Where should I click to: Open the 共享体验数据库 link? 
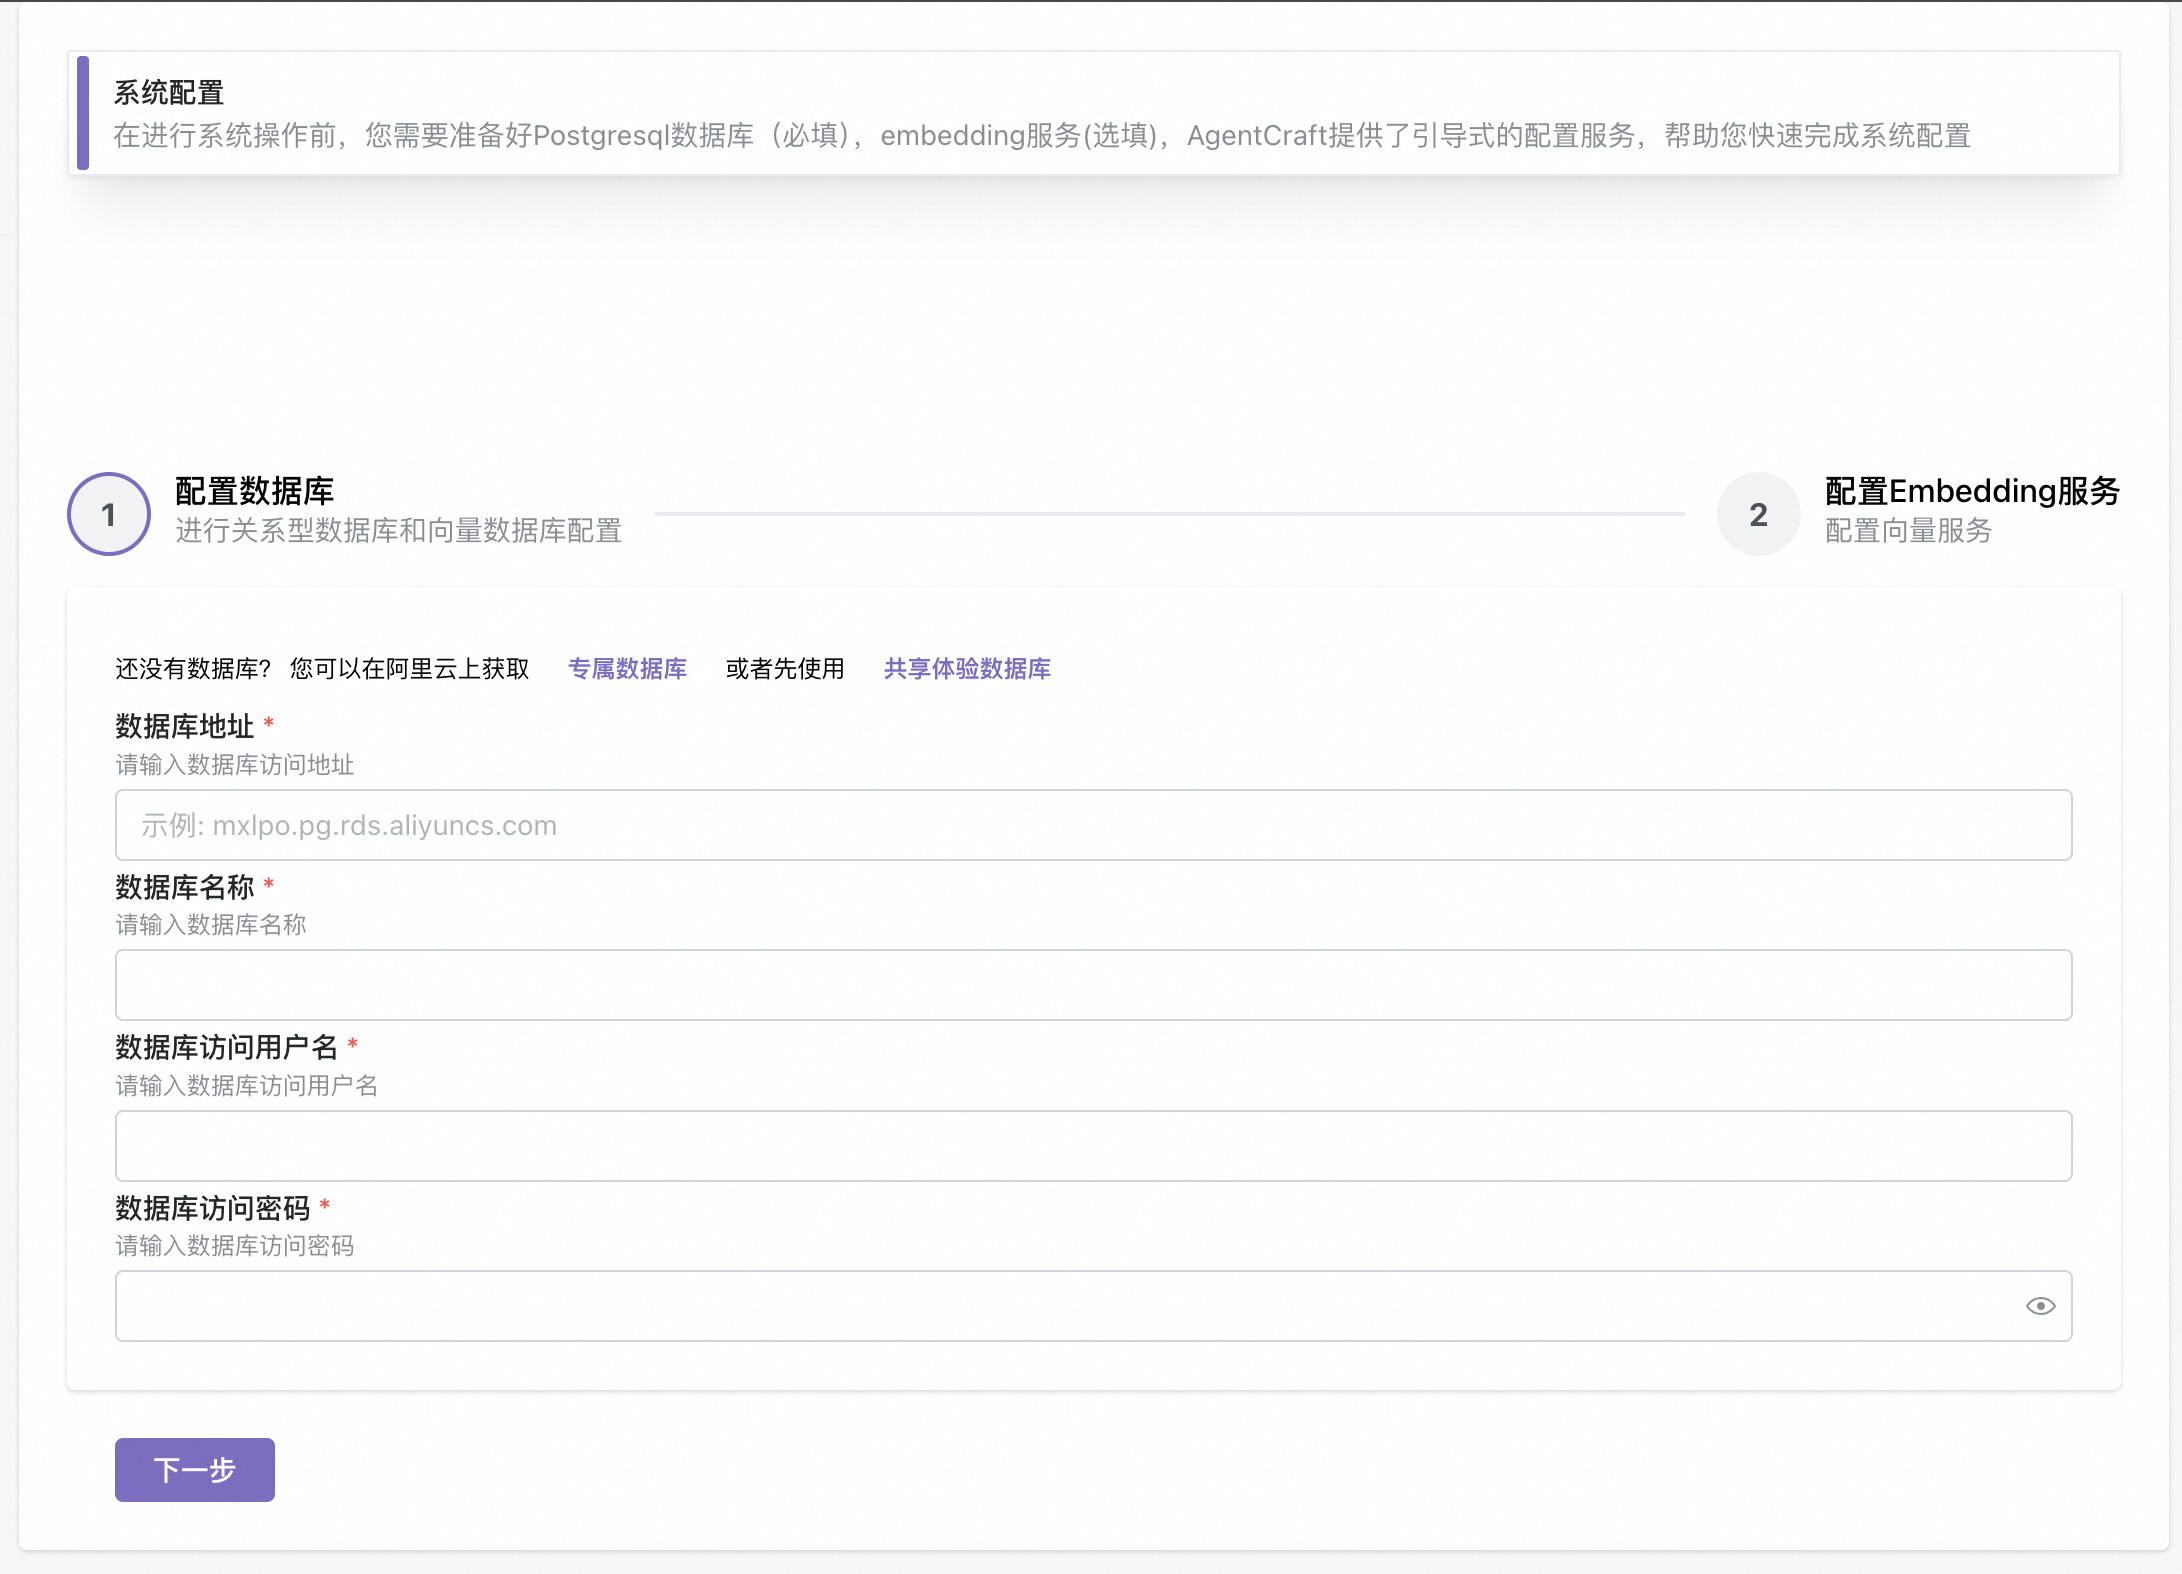(x=966, y=669)
